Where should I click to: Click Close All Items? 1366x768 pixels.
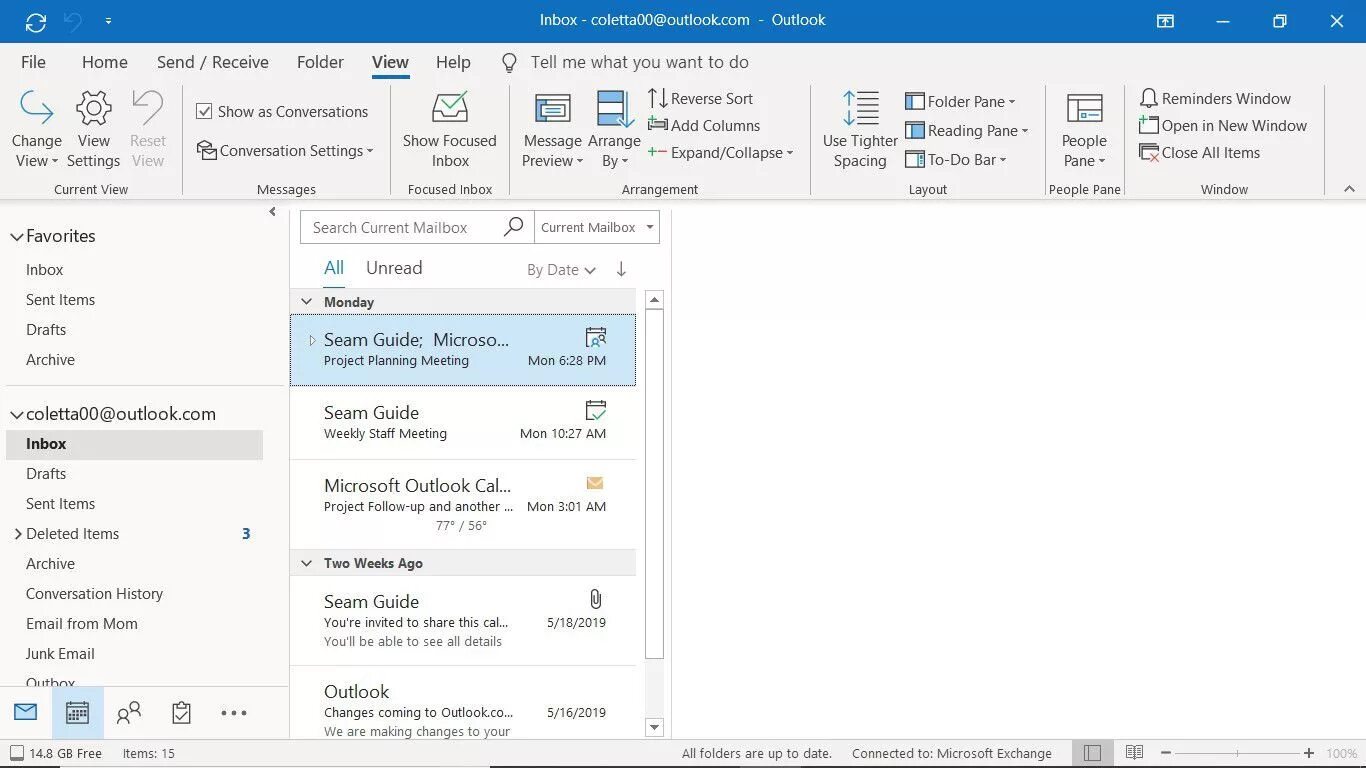1199,152
